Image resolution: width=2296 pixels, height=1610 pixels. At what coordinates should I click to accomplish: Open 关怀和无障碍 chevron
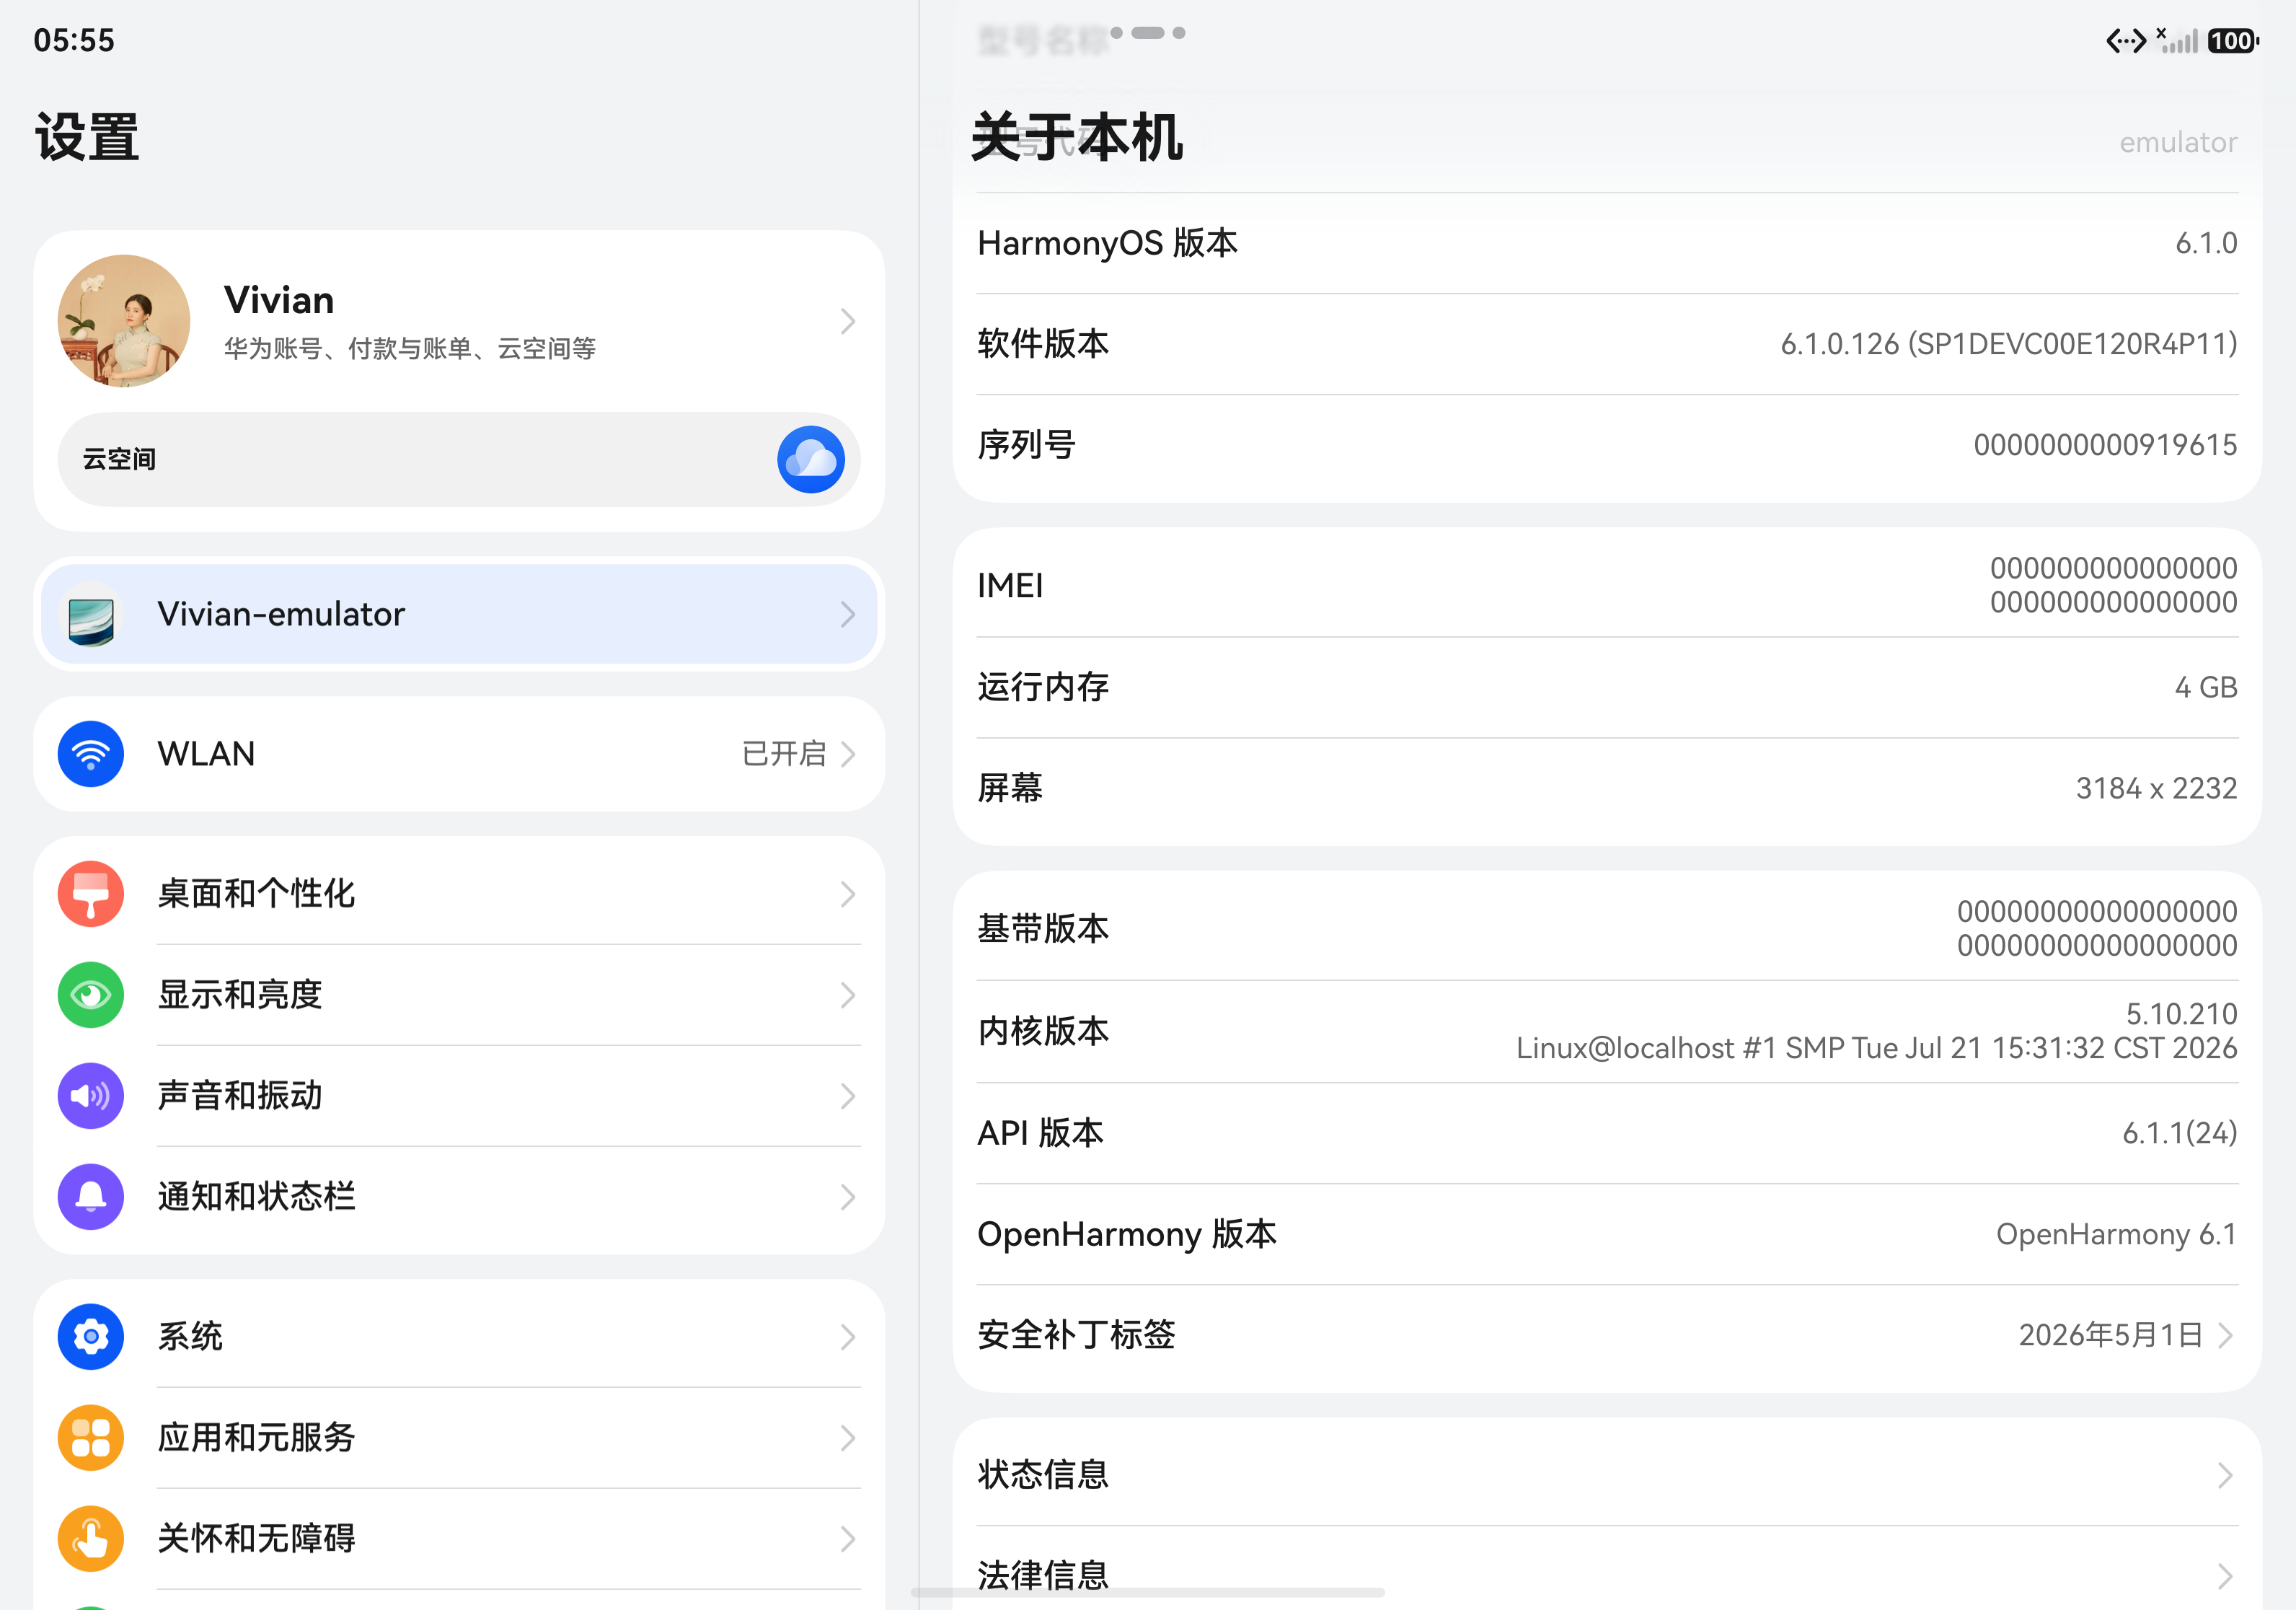tap(848, 1539)
